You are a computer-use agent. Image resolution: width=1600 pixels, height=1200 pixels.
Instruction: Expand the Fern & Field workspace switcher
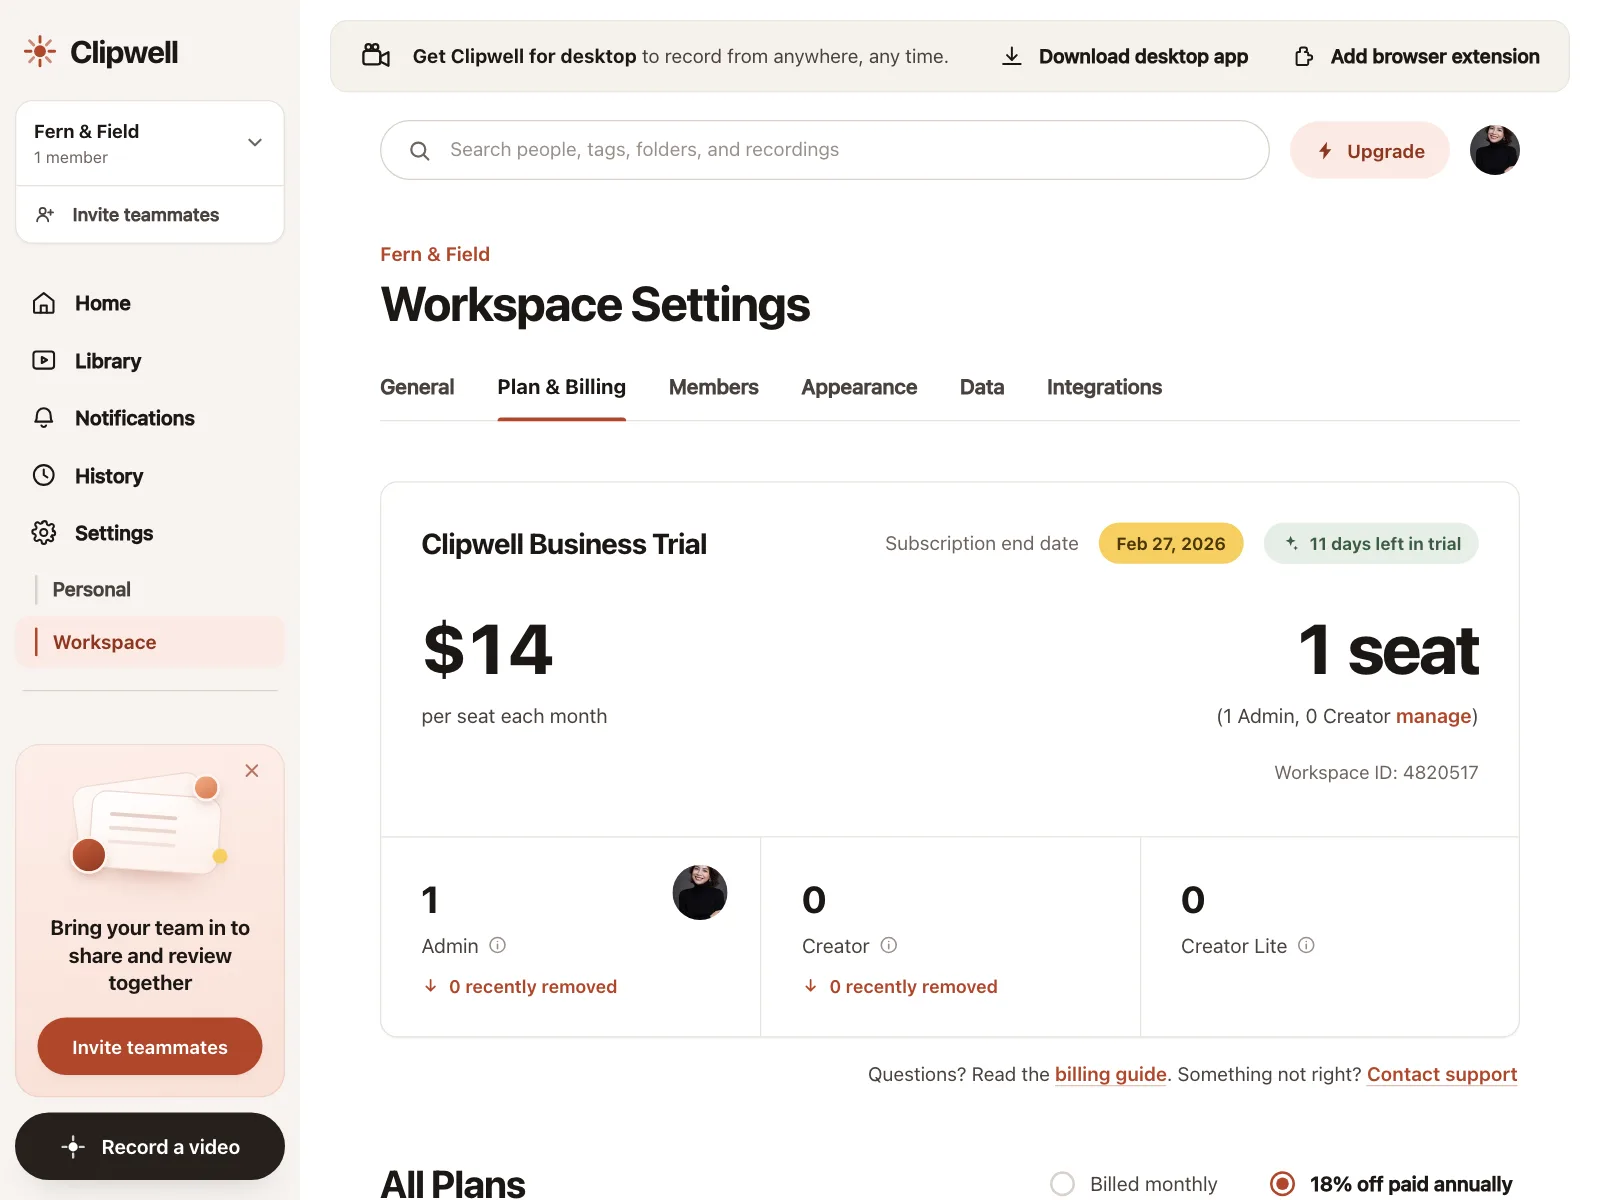(150, 143)
